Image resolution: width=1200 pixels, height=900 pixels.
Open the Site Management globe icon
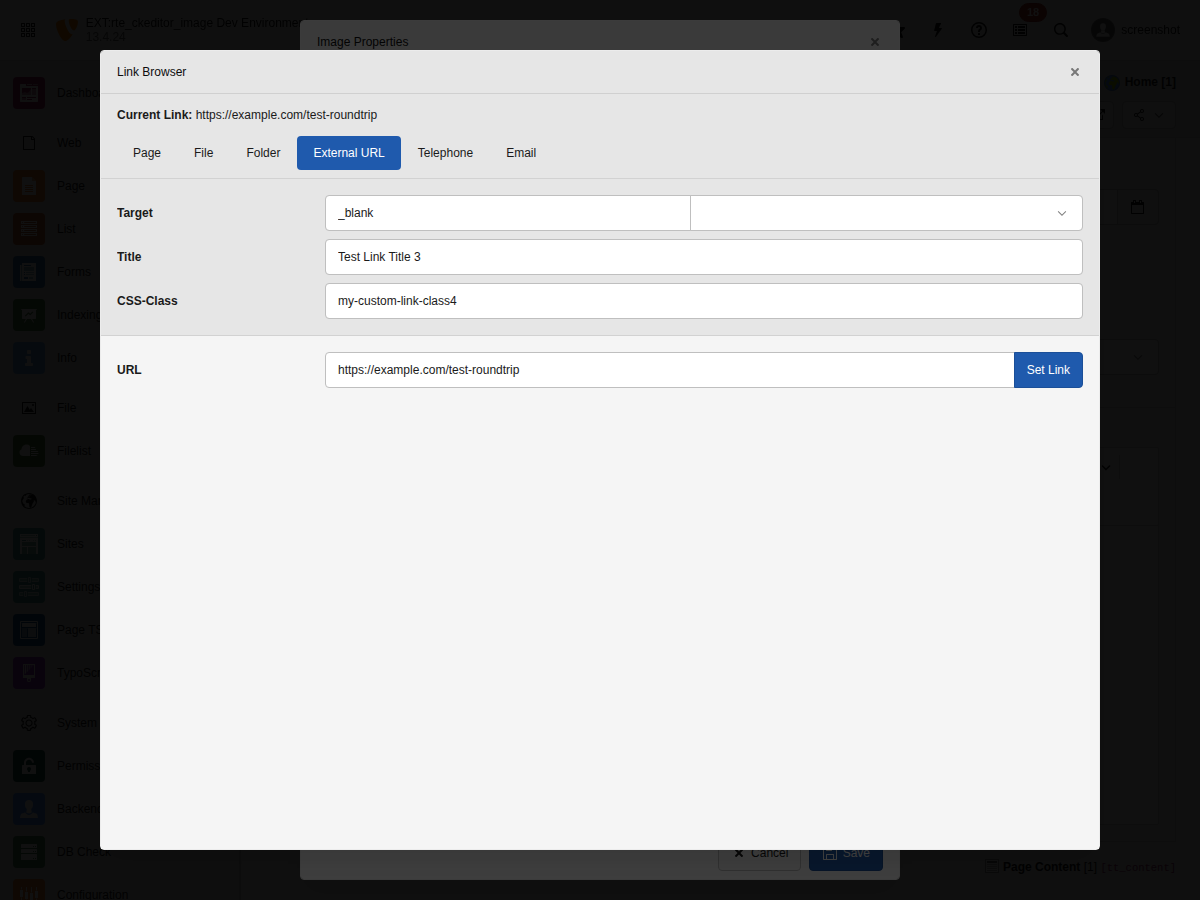[29, 500]
